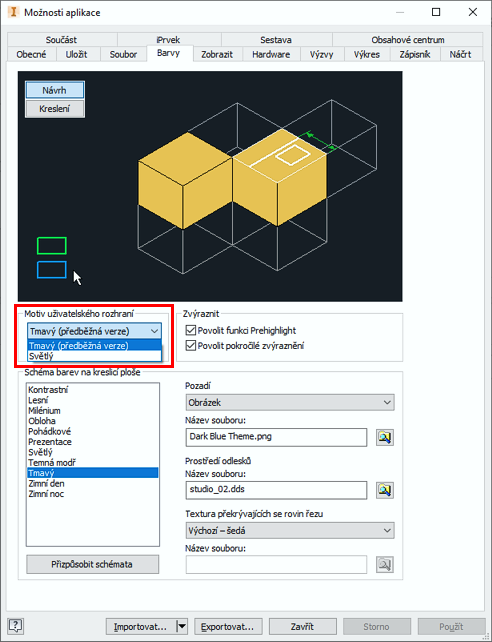
Task: Toggle Povolit pokročilé zvýraznění checkbox
Action: [x=190, y=346]
